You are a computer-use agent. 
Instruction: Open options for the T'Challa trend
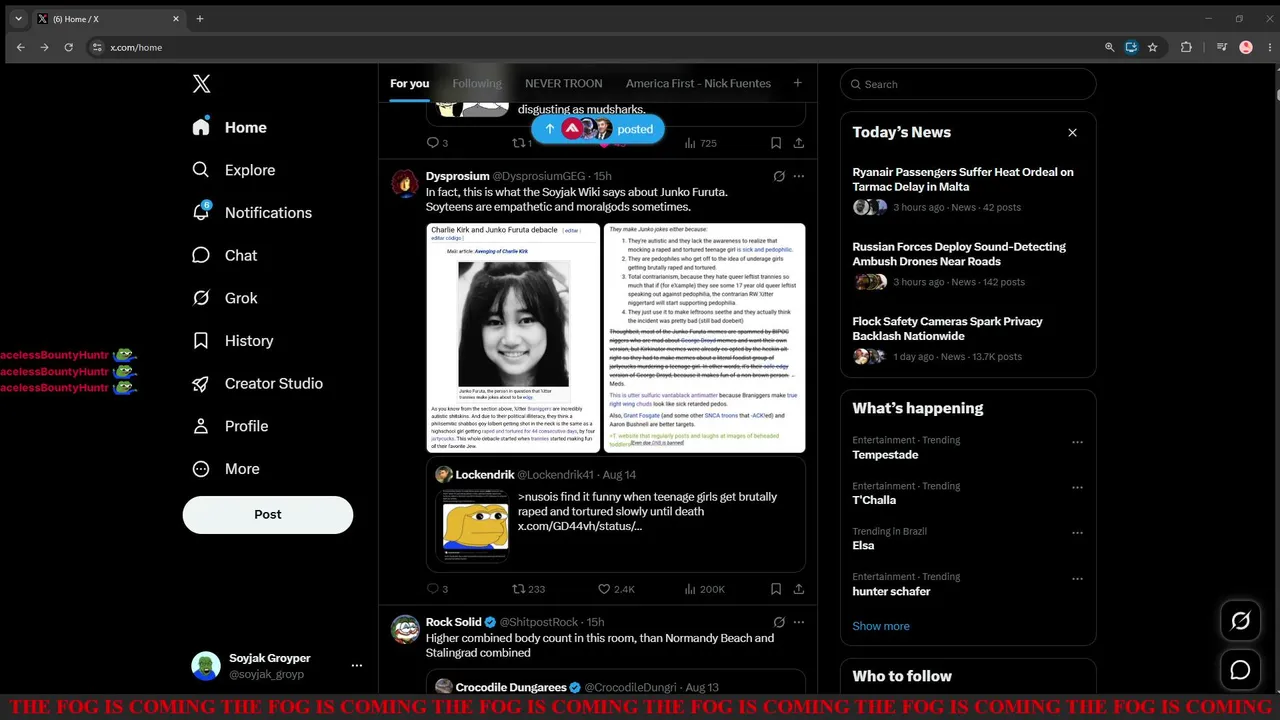pos(1077,488)
